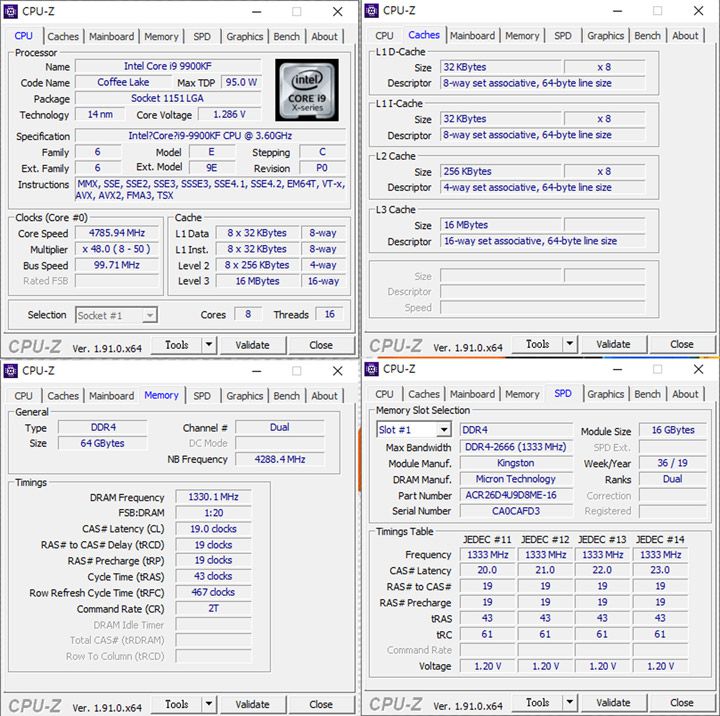Click the Part Number ACR26D4U9D8ME-16
This screenshot has width=720, height=716.
click(x=516, y=495)
